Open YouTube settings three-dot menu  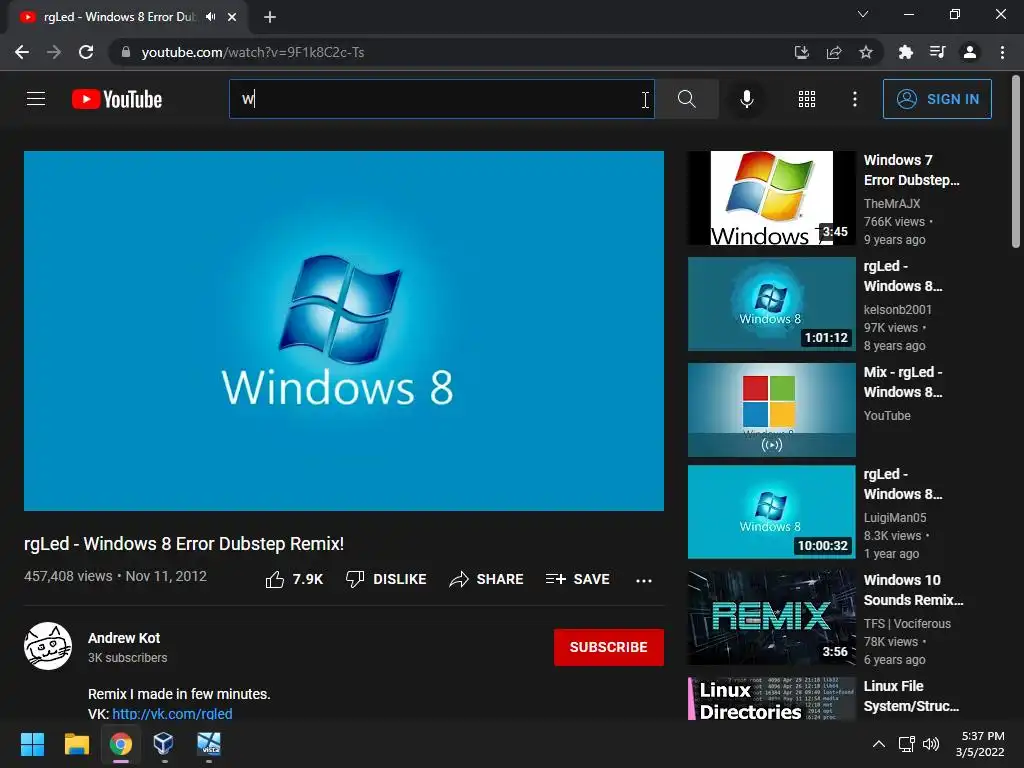coord(855,99)
